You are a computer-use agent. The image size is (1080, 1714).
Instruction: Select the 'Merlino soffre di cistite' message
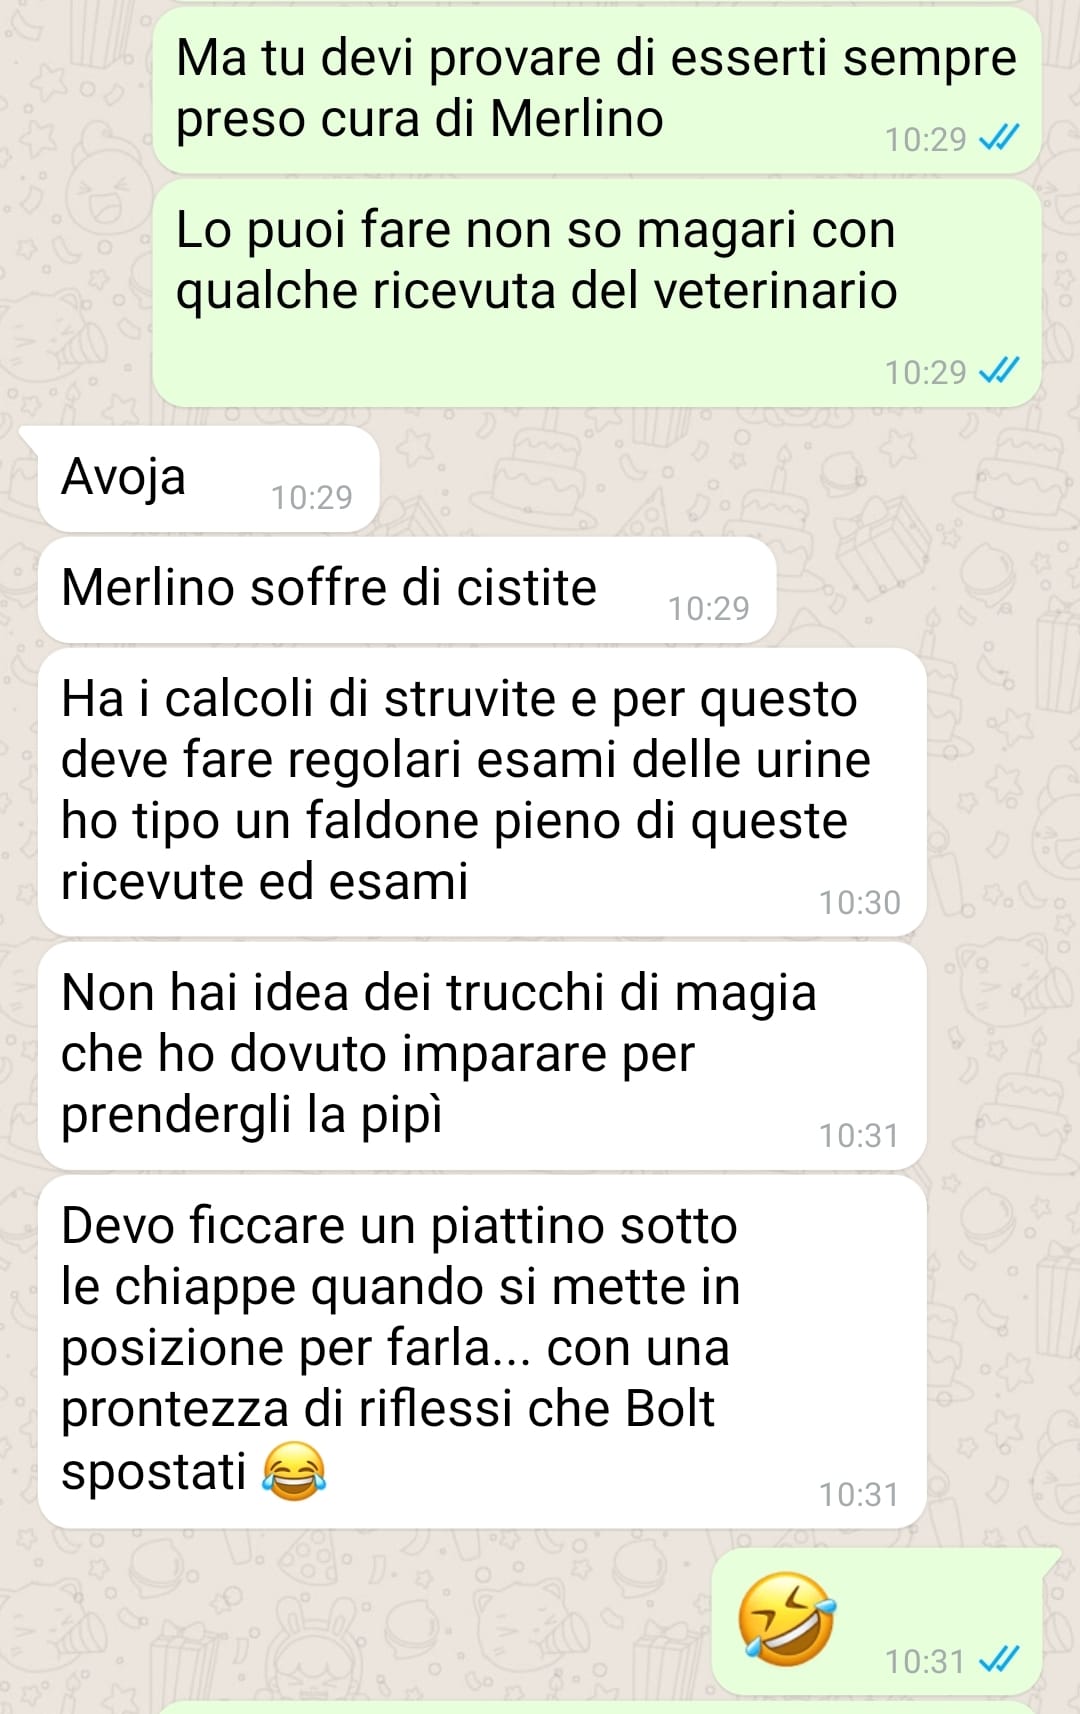click(x=407, y=590)
